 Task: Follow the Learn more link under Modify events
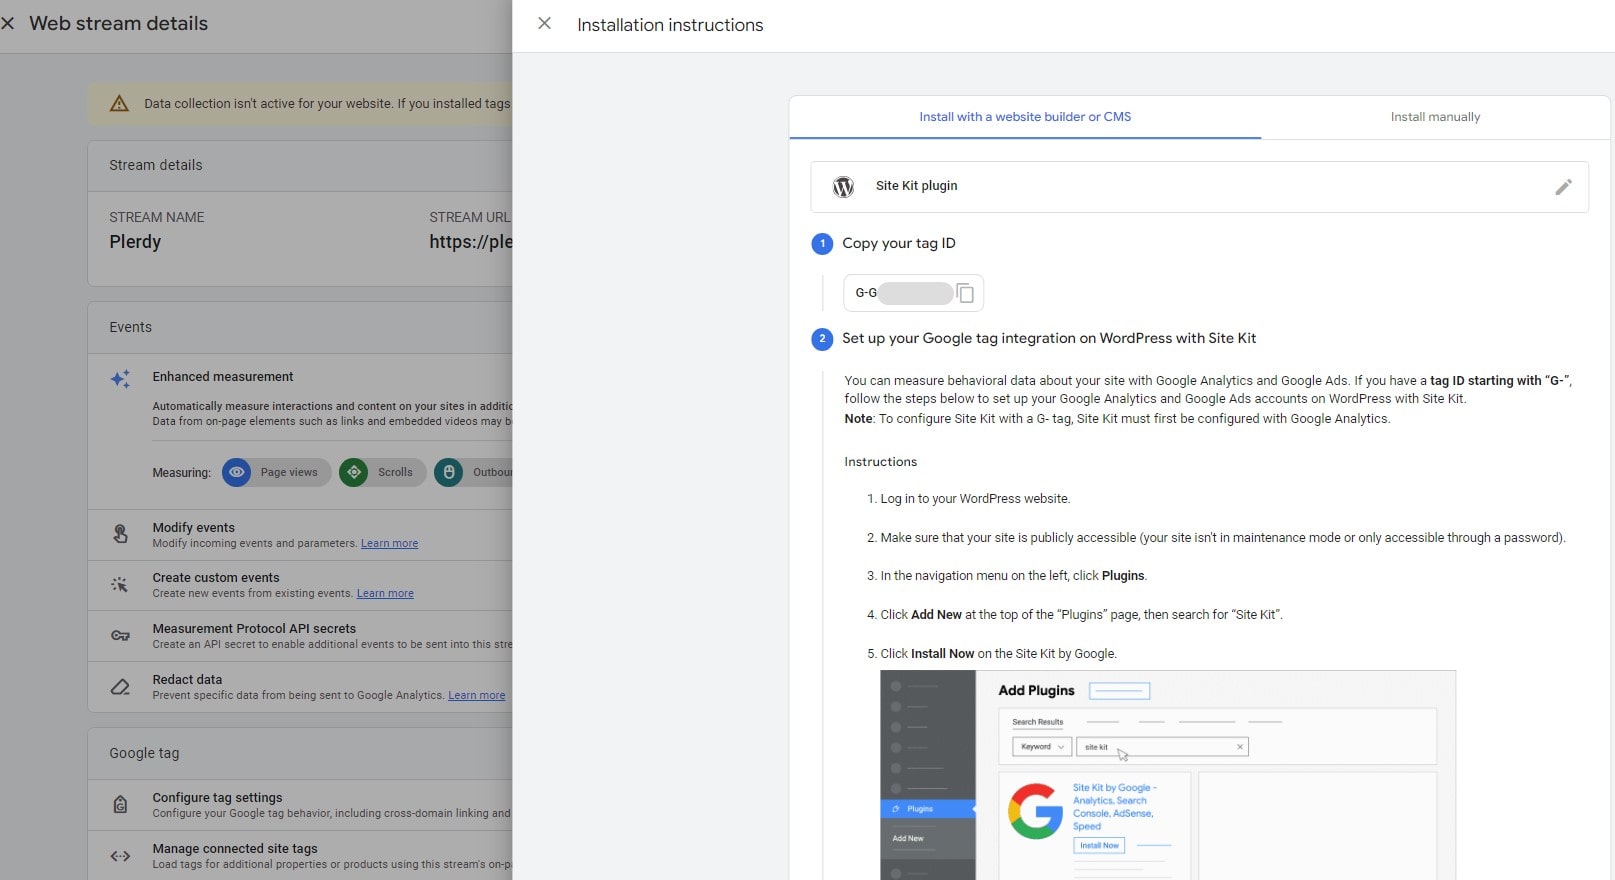point(389,544)
